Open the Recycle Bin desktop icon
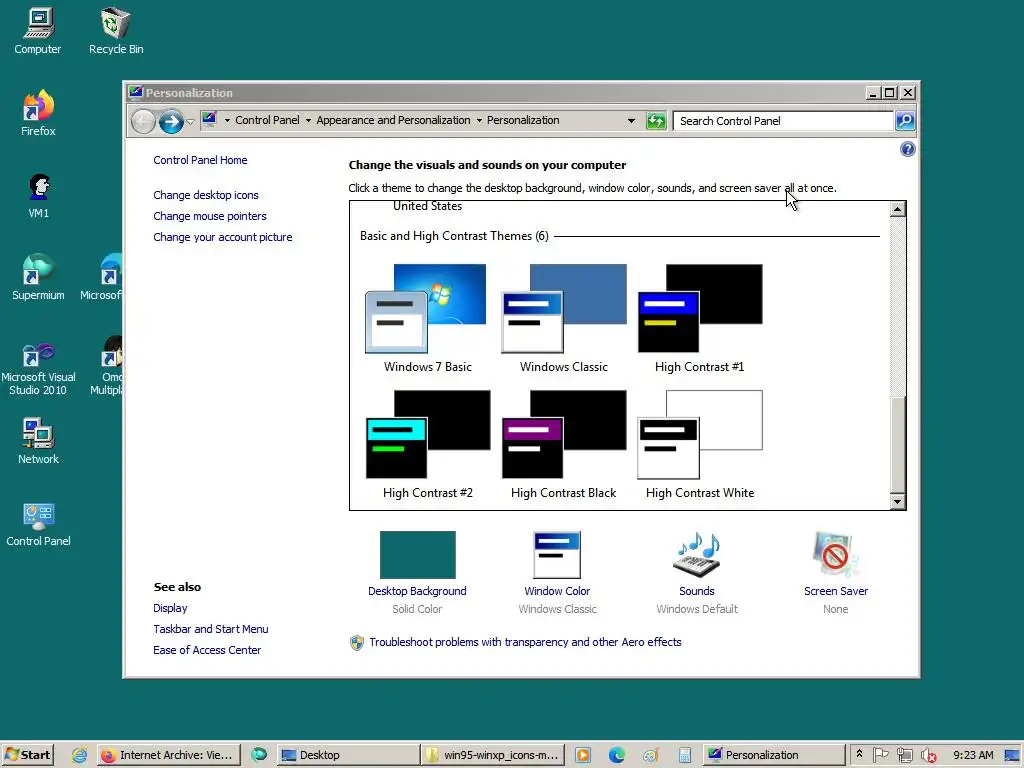1024x768 pixels. click(x=116, y=31)
